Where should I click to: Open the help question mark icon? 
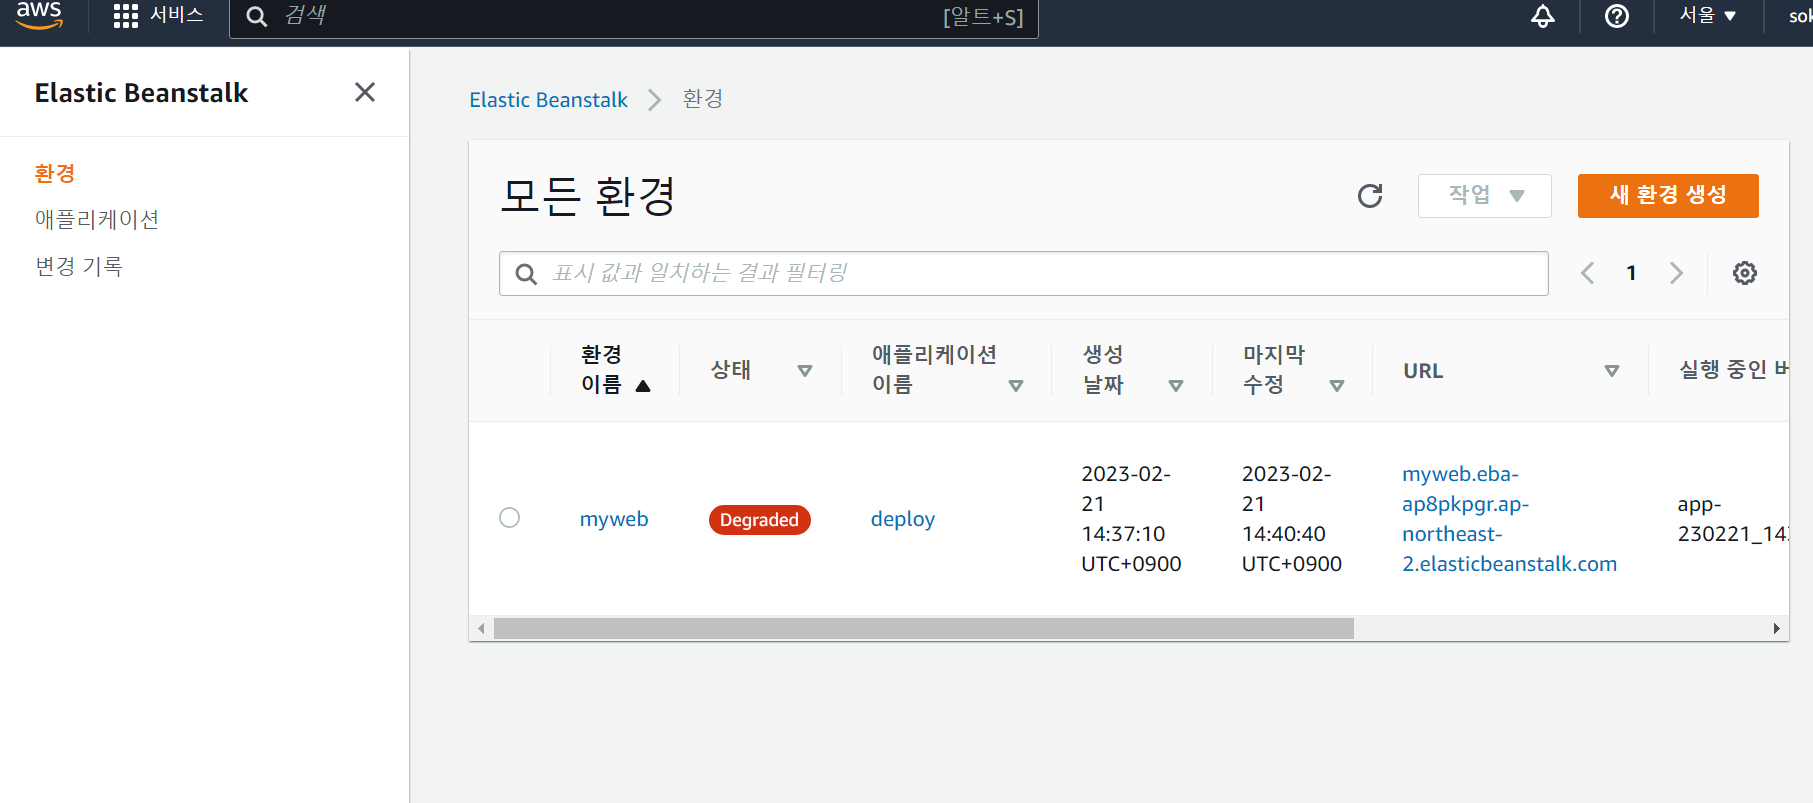click(1617, 16)
